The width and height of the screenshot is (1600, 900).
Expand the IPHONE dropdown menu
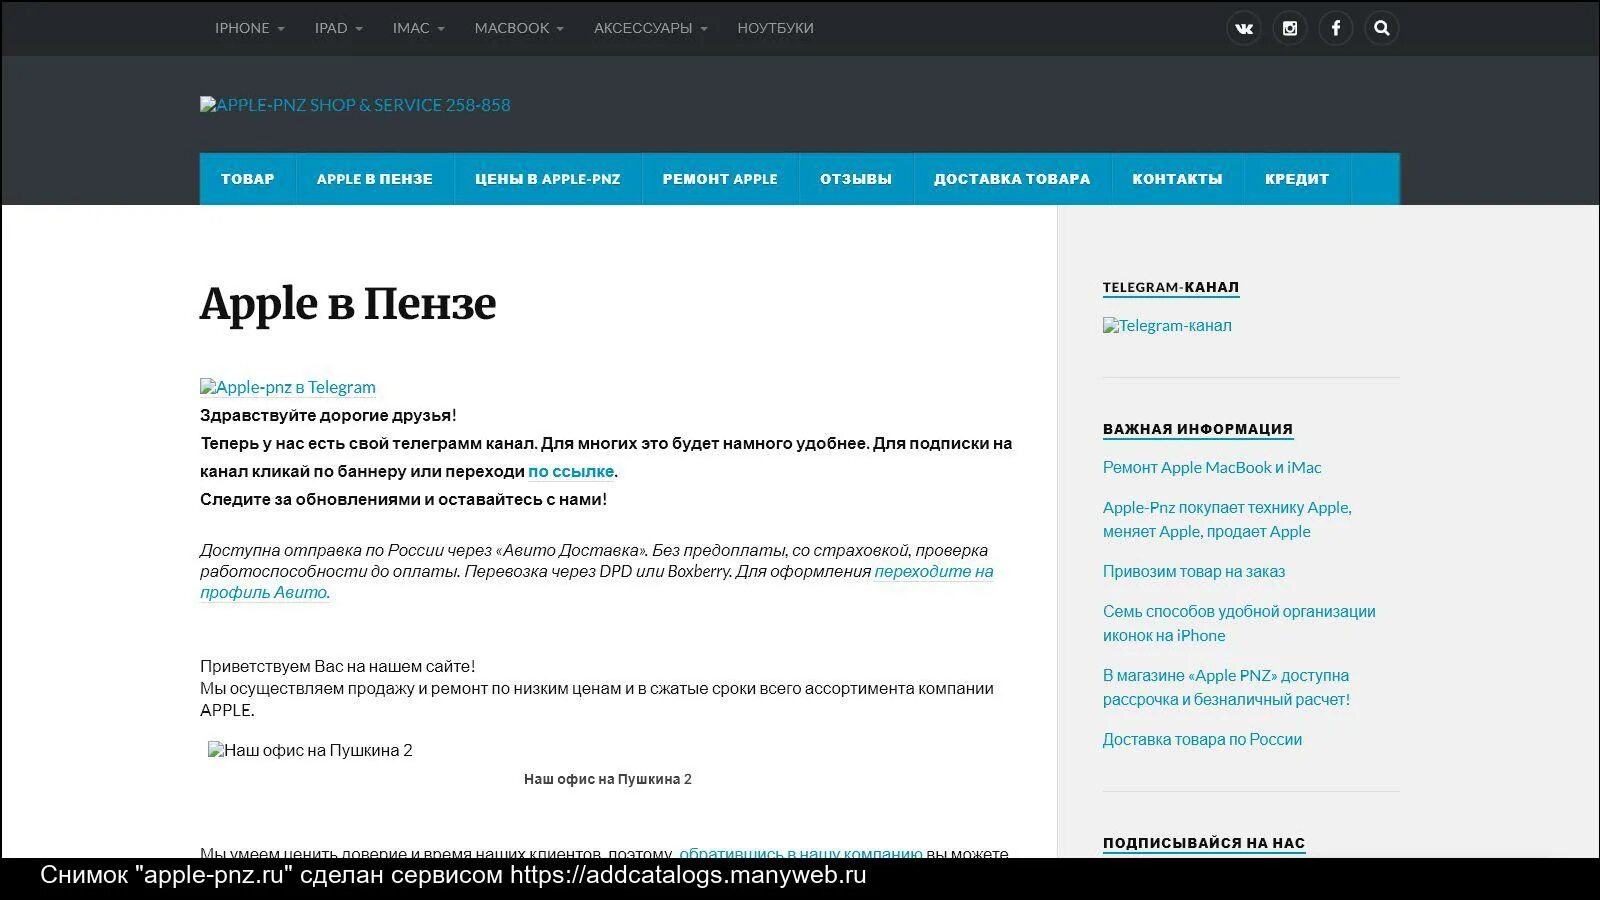[250, 28]
